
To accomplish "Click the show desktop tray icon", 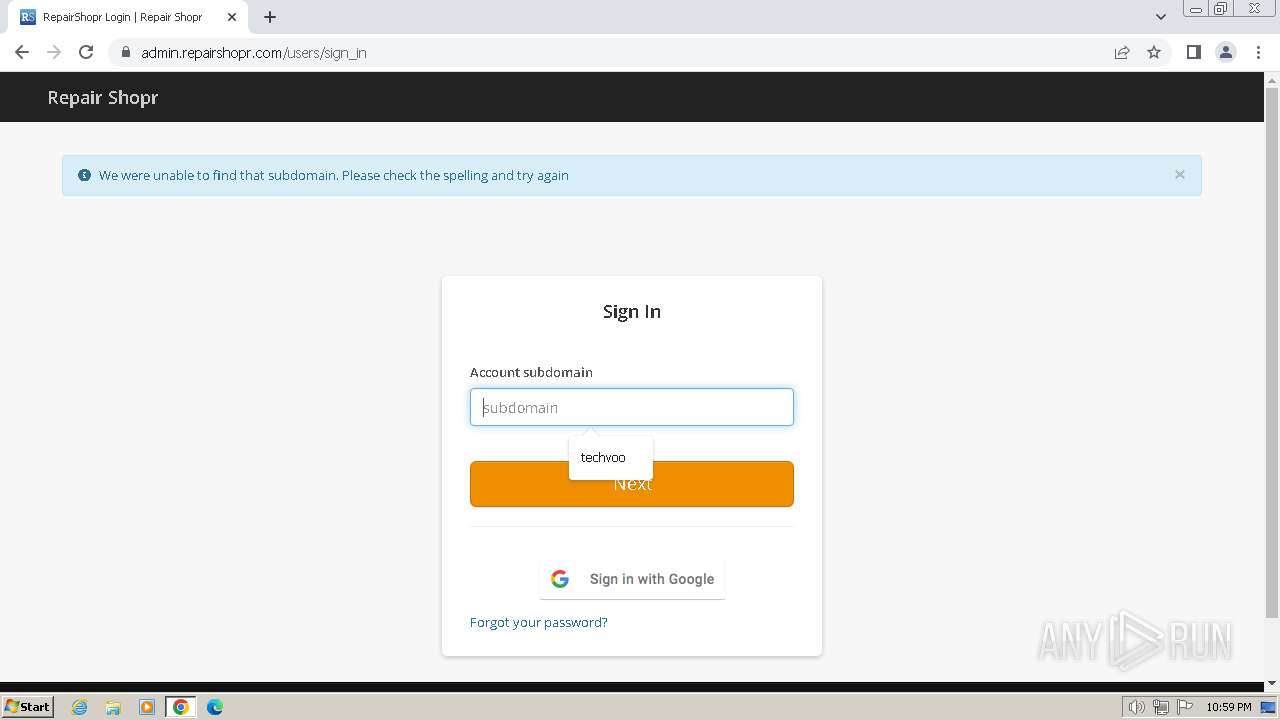I will point(1269,707).
